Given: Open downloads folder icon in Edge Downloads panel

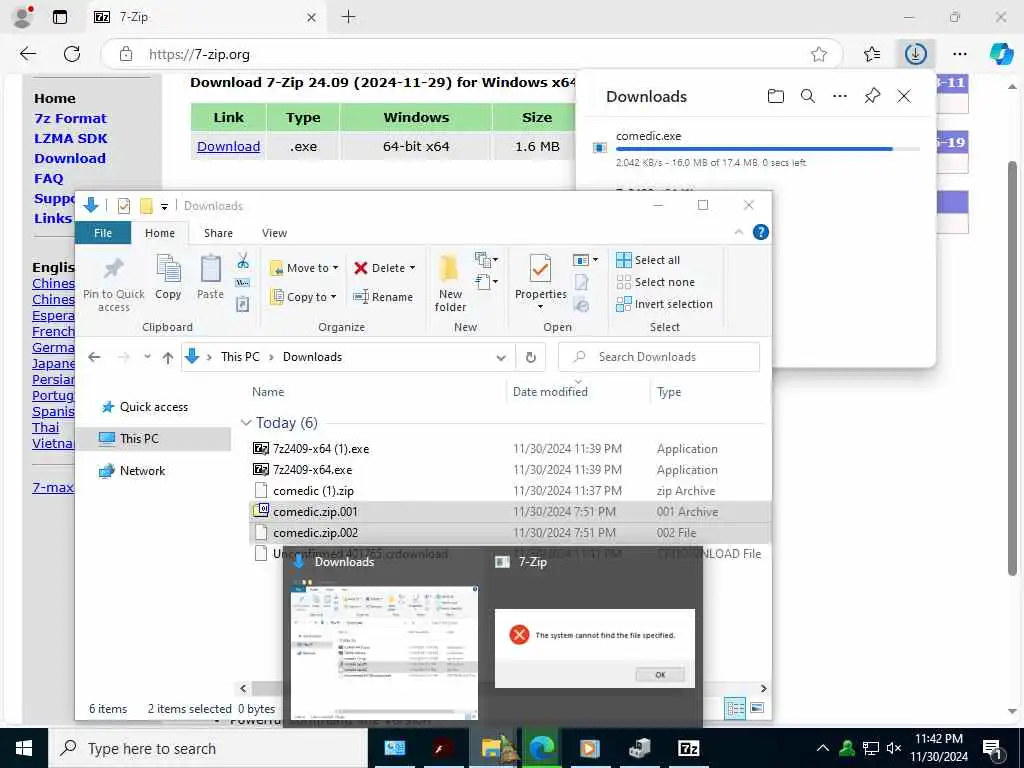Looking at the screenshot, I should pos(775,97).
